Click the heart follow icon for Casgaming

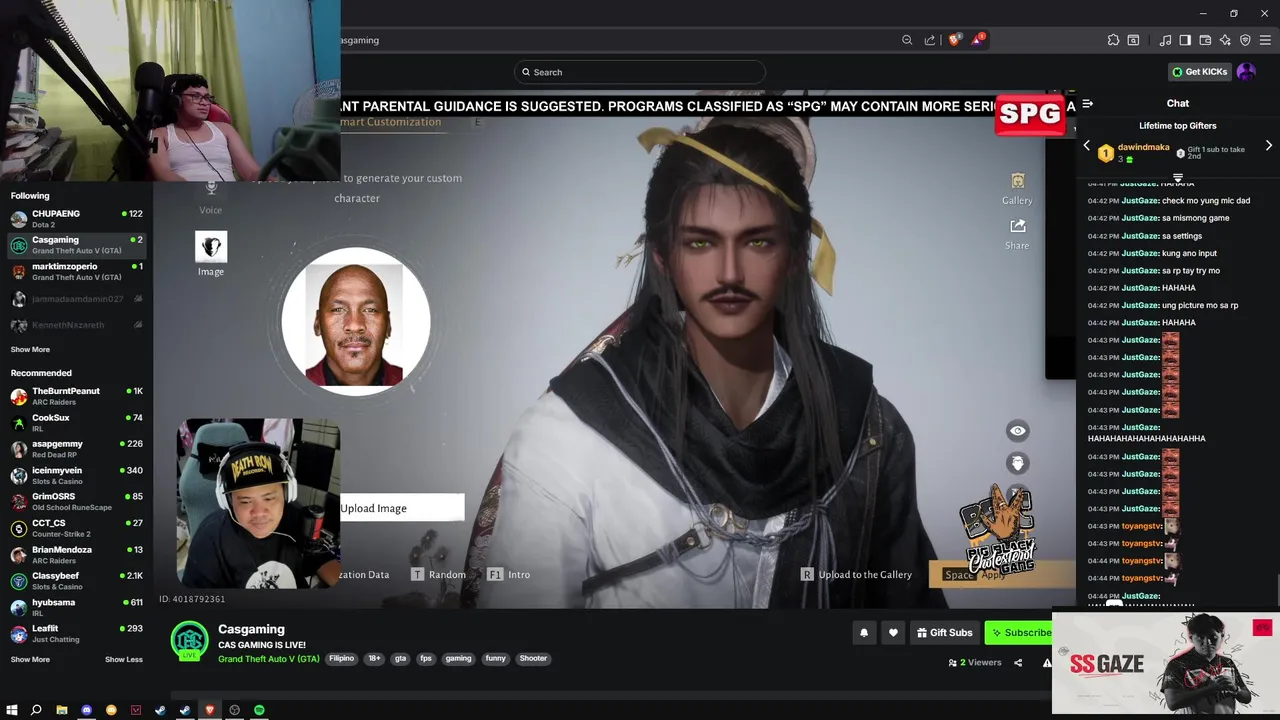point(893,632)
